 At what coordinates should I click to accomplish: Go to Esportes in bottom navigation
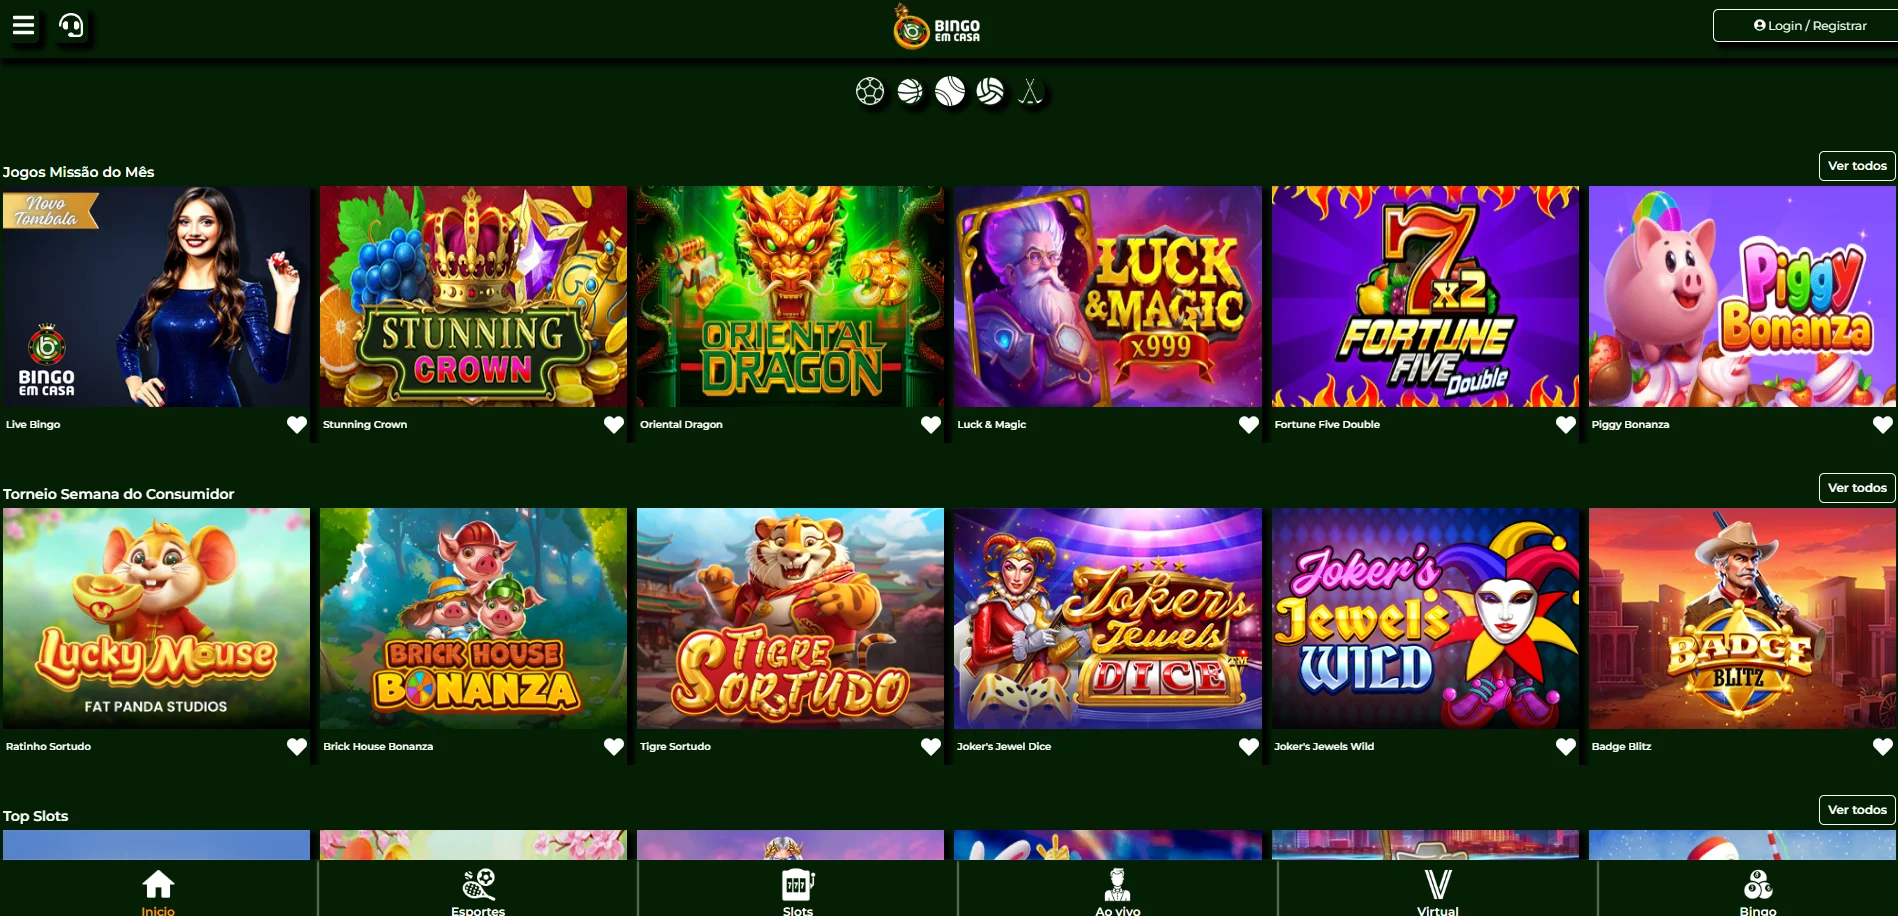478,890
